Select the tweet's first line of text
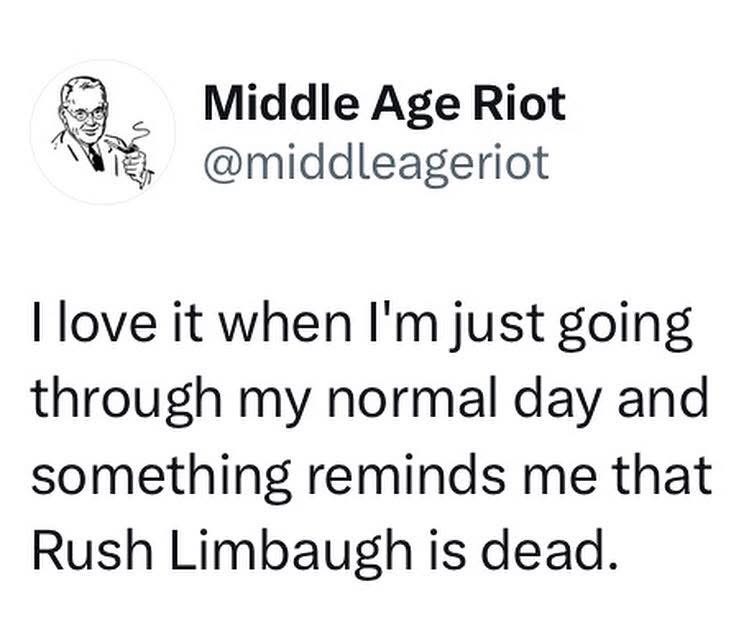The width and height of the screenshot is (749, 640). (361, 327)
